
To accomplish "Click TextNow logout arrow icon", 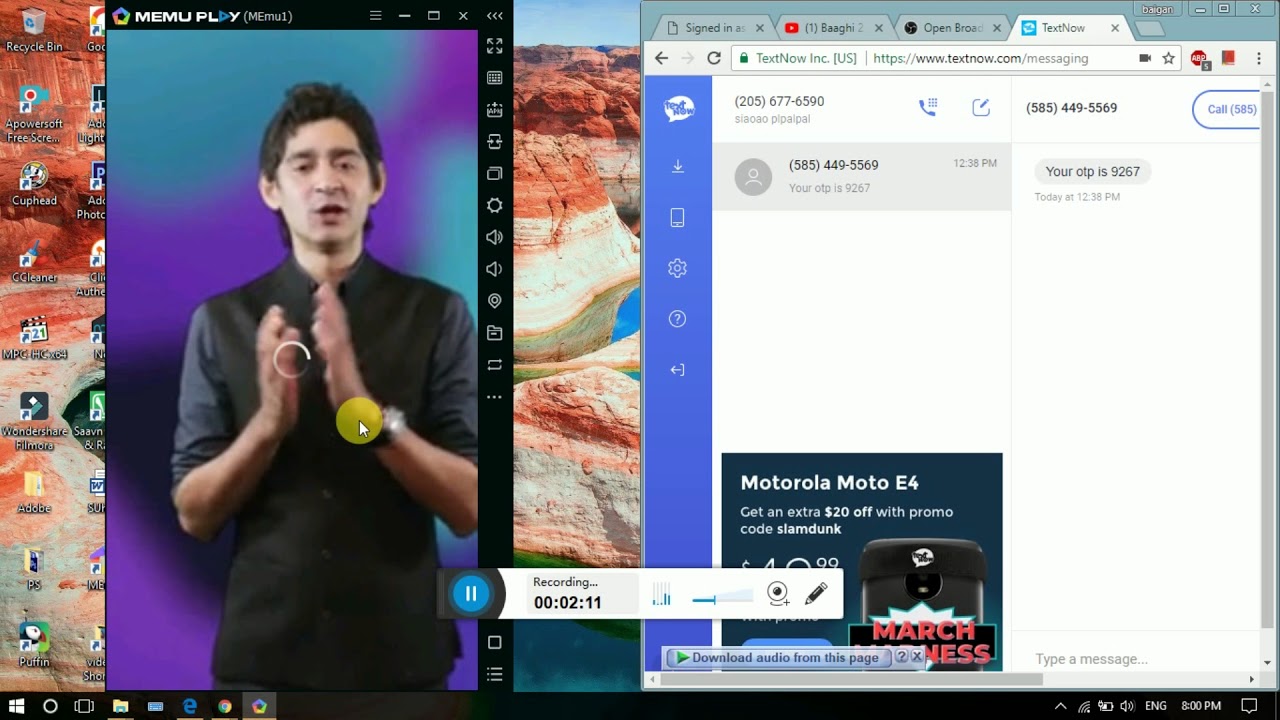I will point(677,370).
